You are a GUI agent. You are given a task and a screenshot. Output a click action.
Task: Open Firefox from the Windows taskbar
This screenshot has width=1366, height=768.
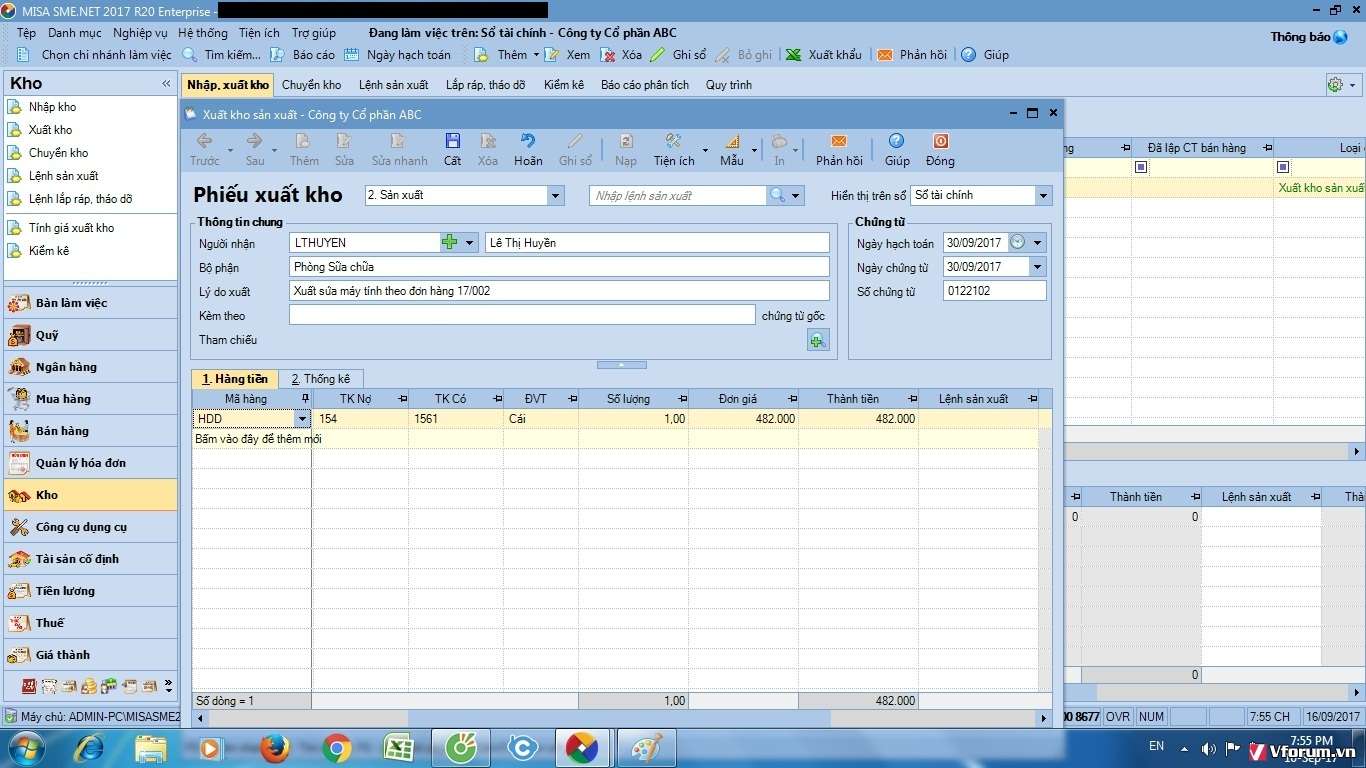[274, 748]
